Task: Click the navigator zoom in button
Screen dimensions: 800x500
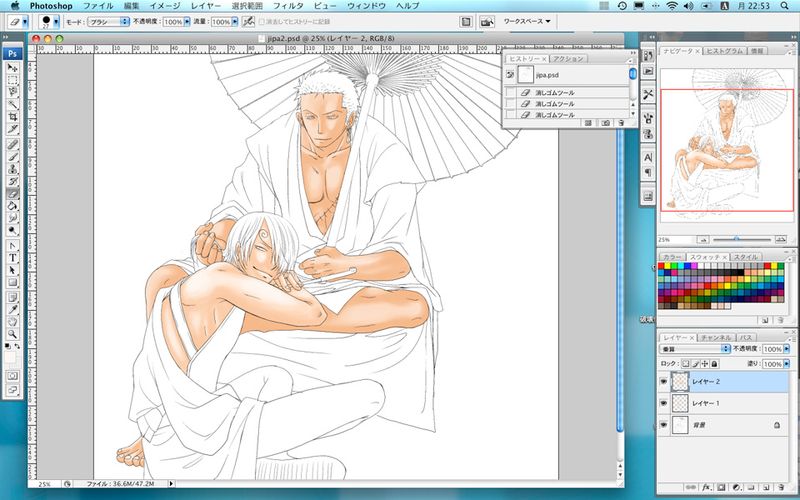Action: click(780, 239)
